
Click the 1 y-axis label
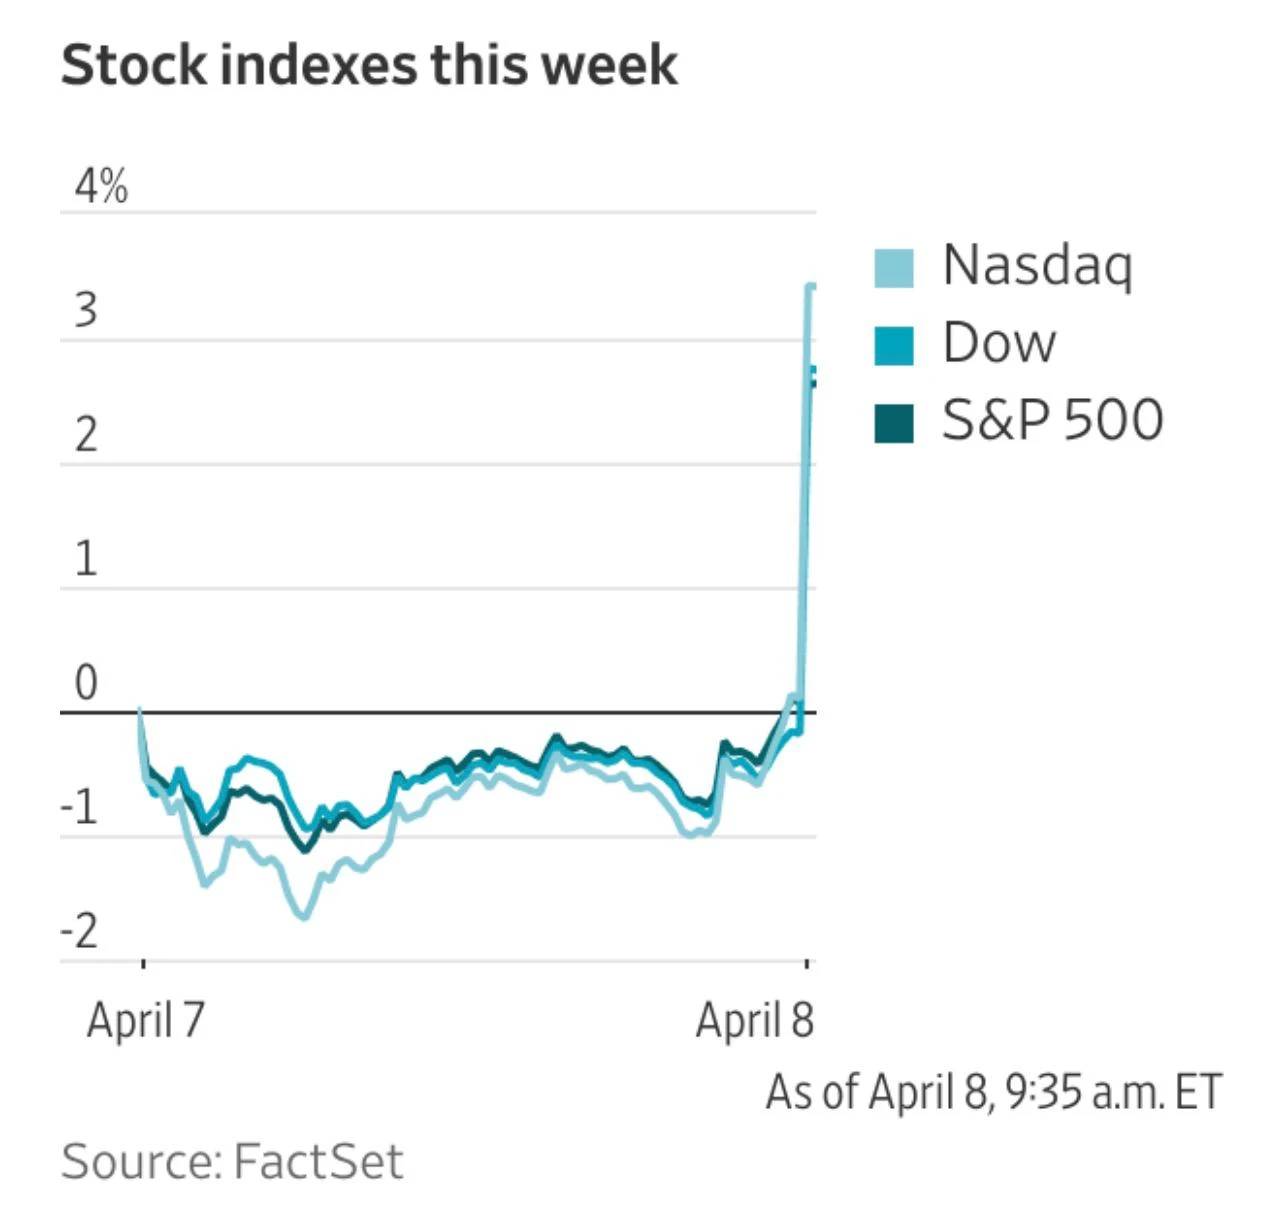[x=86, y=559]
